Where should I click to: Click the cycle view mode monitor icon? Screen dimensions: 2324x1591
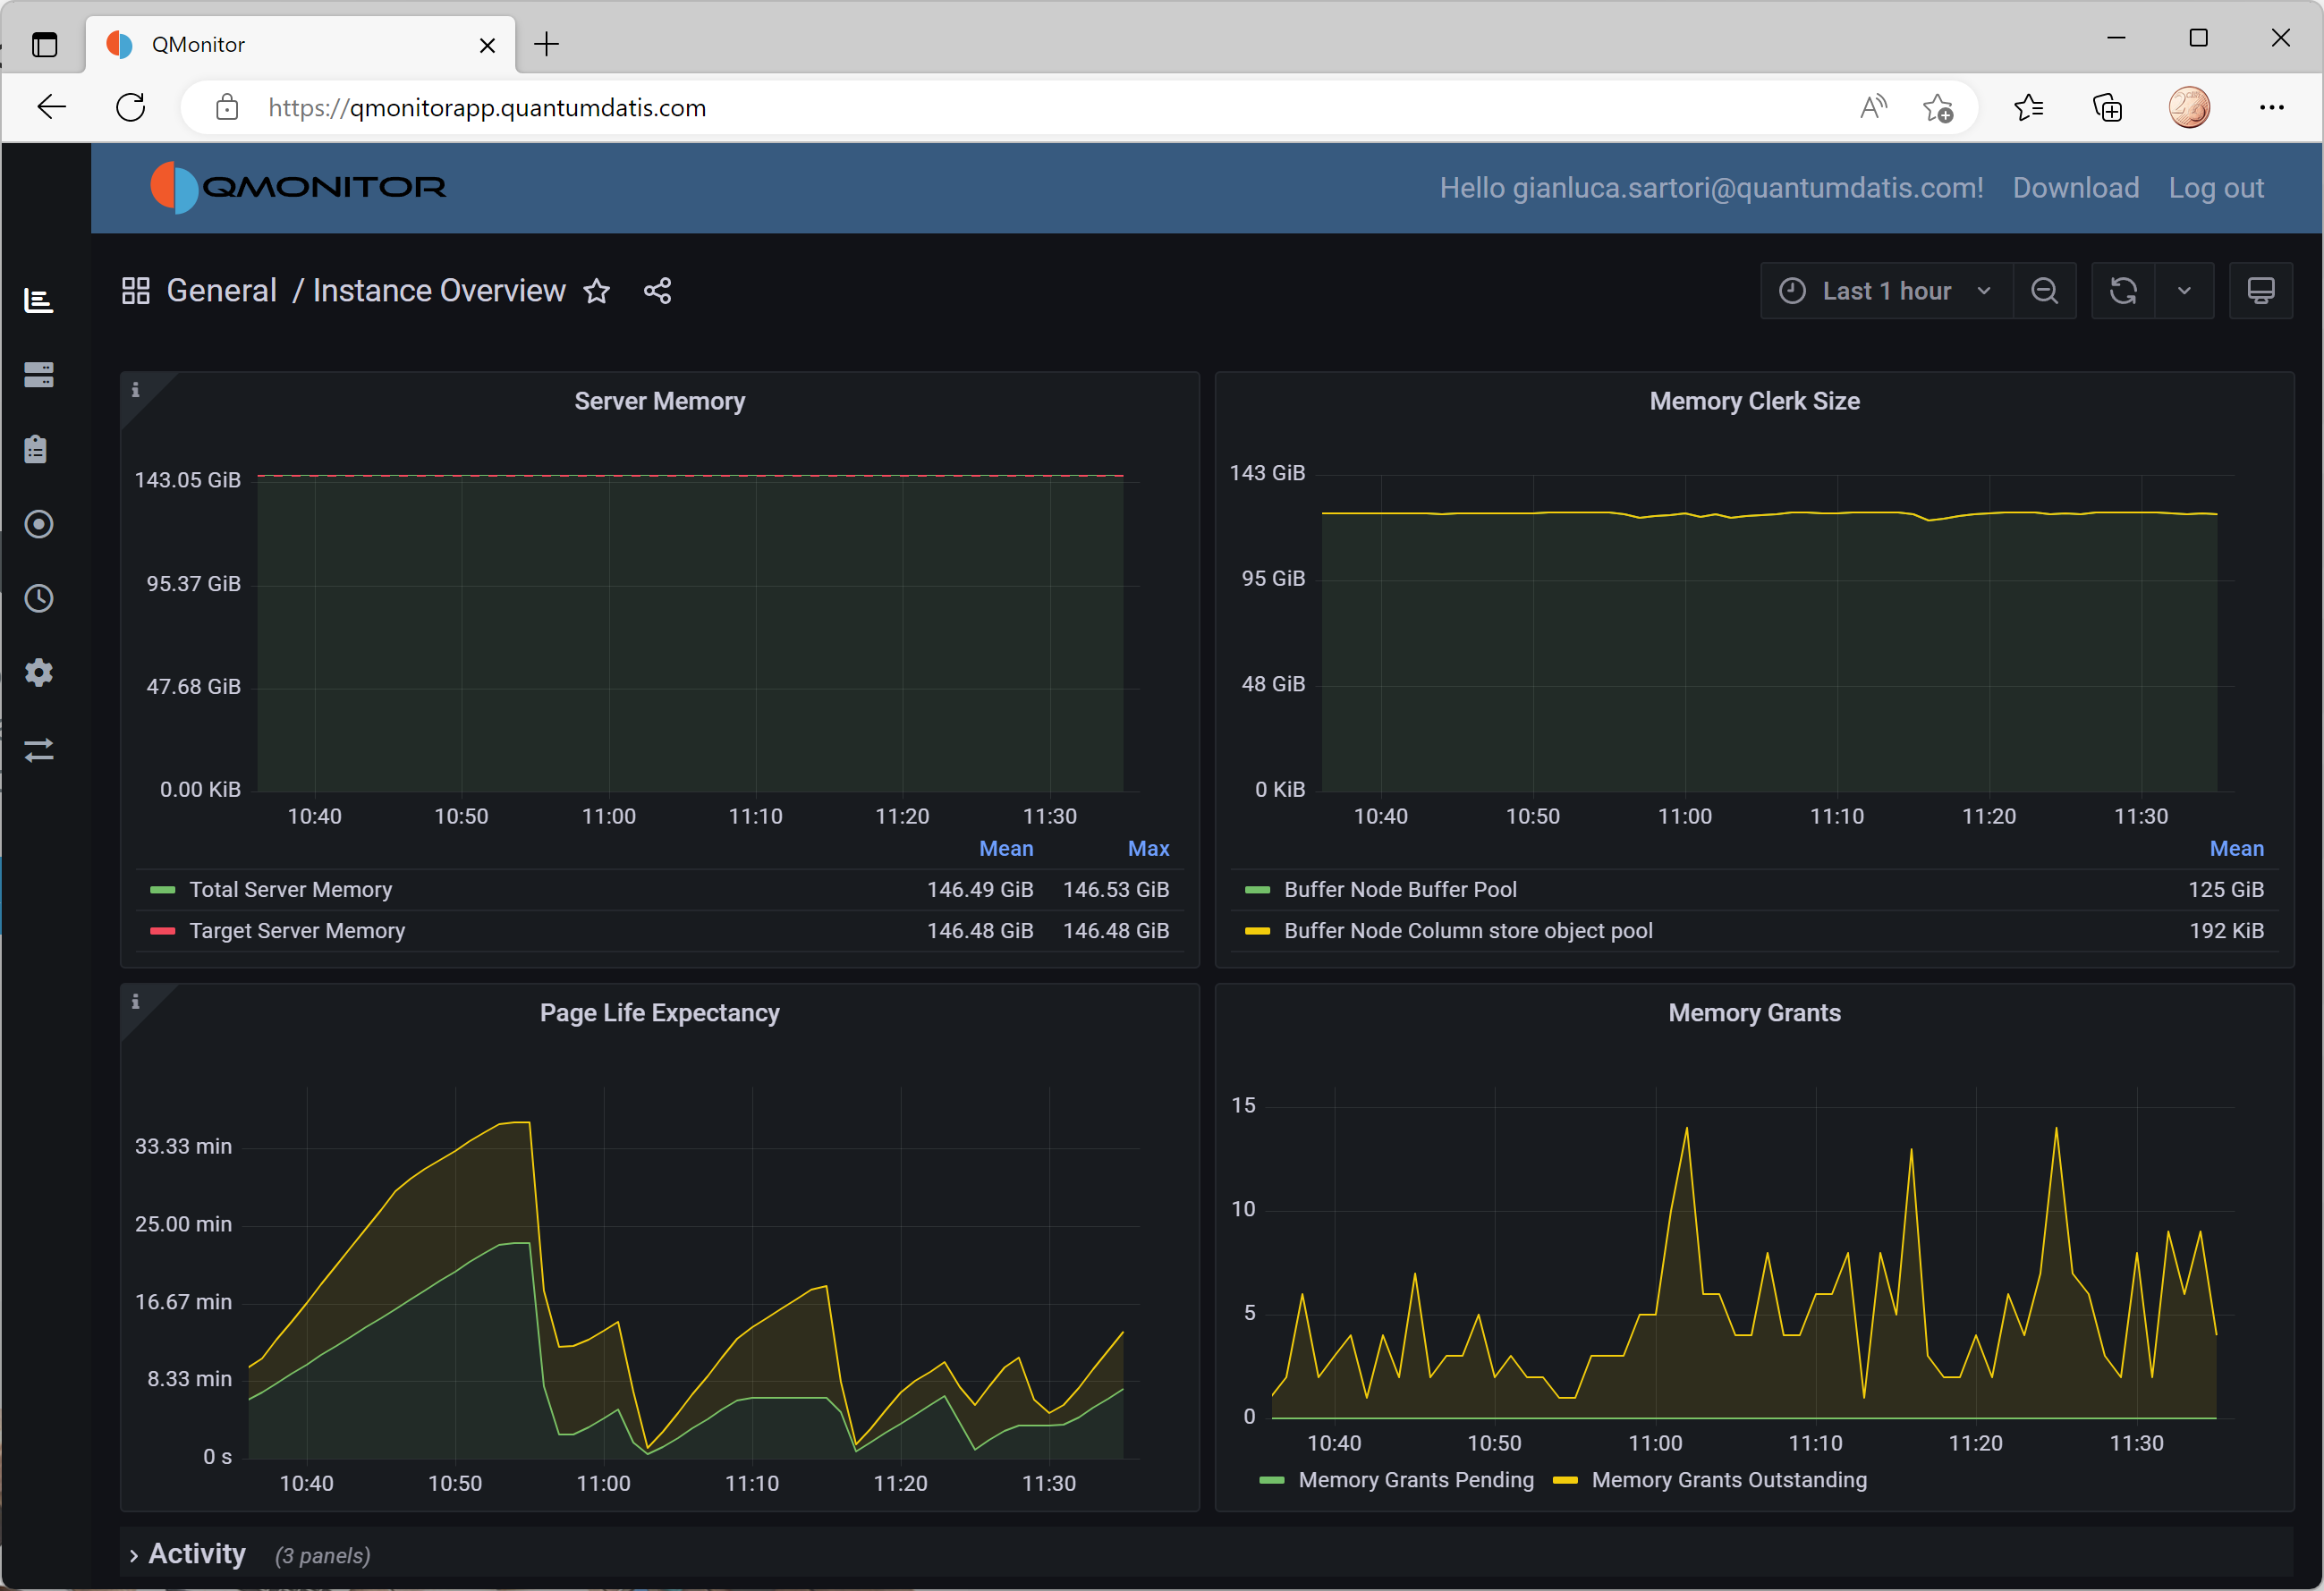[x=2260, y=291]
